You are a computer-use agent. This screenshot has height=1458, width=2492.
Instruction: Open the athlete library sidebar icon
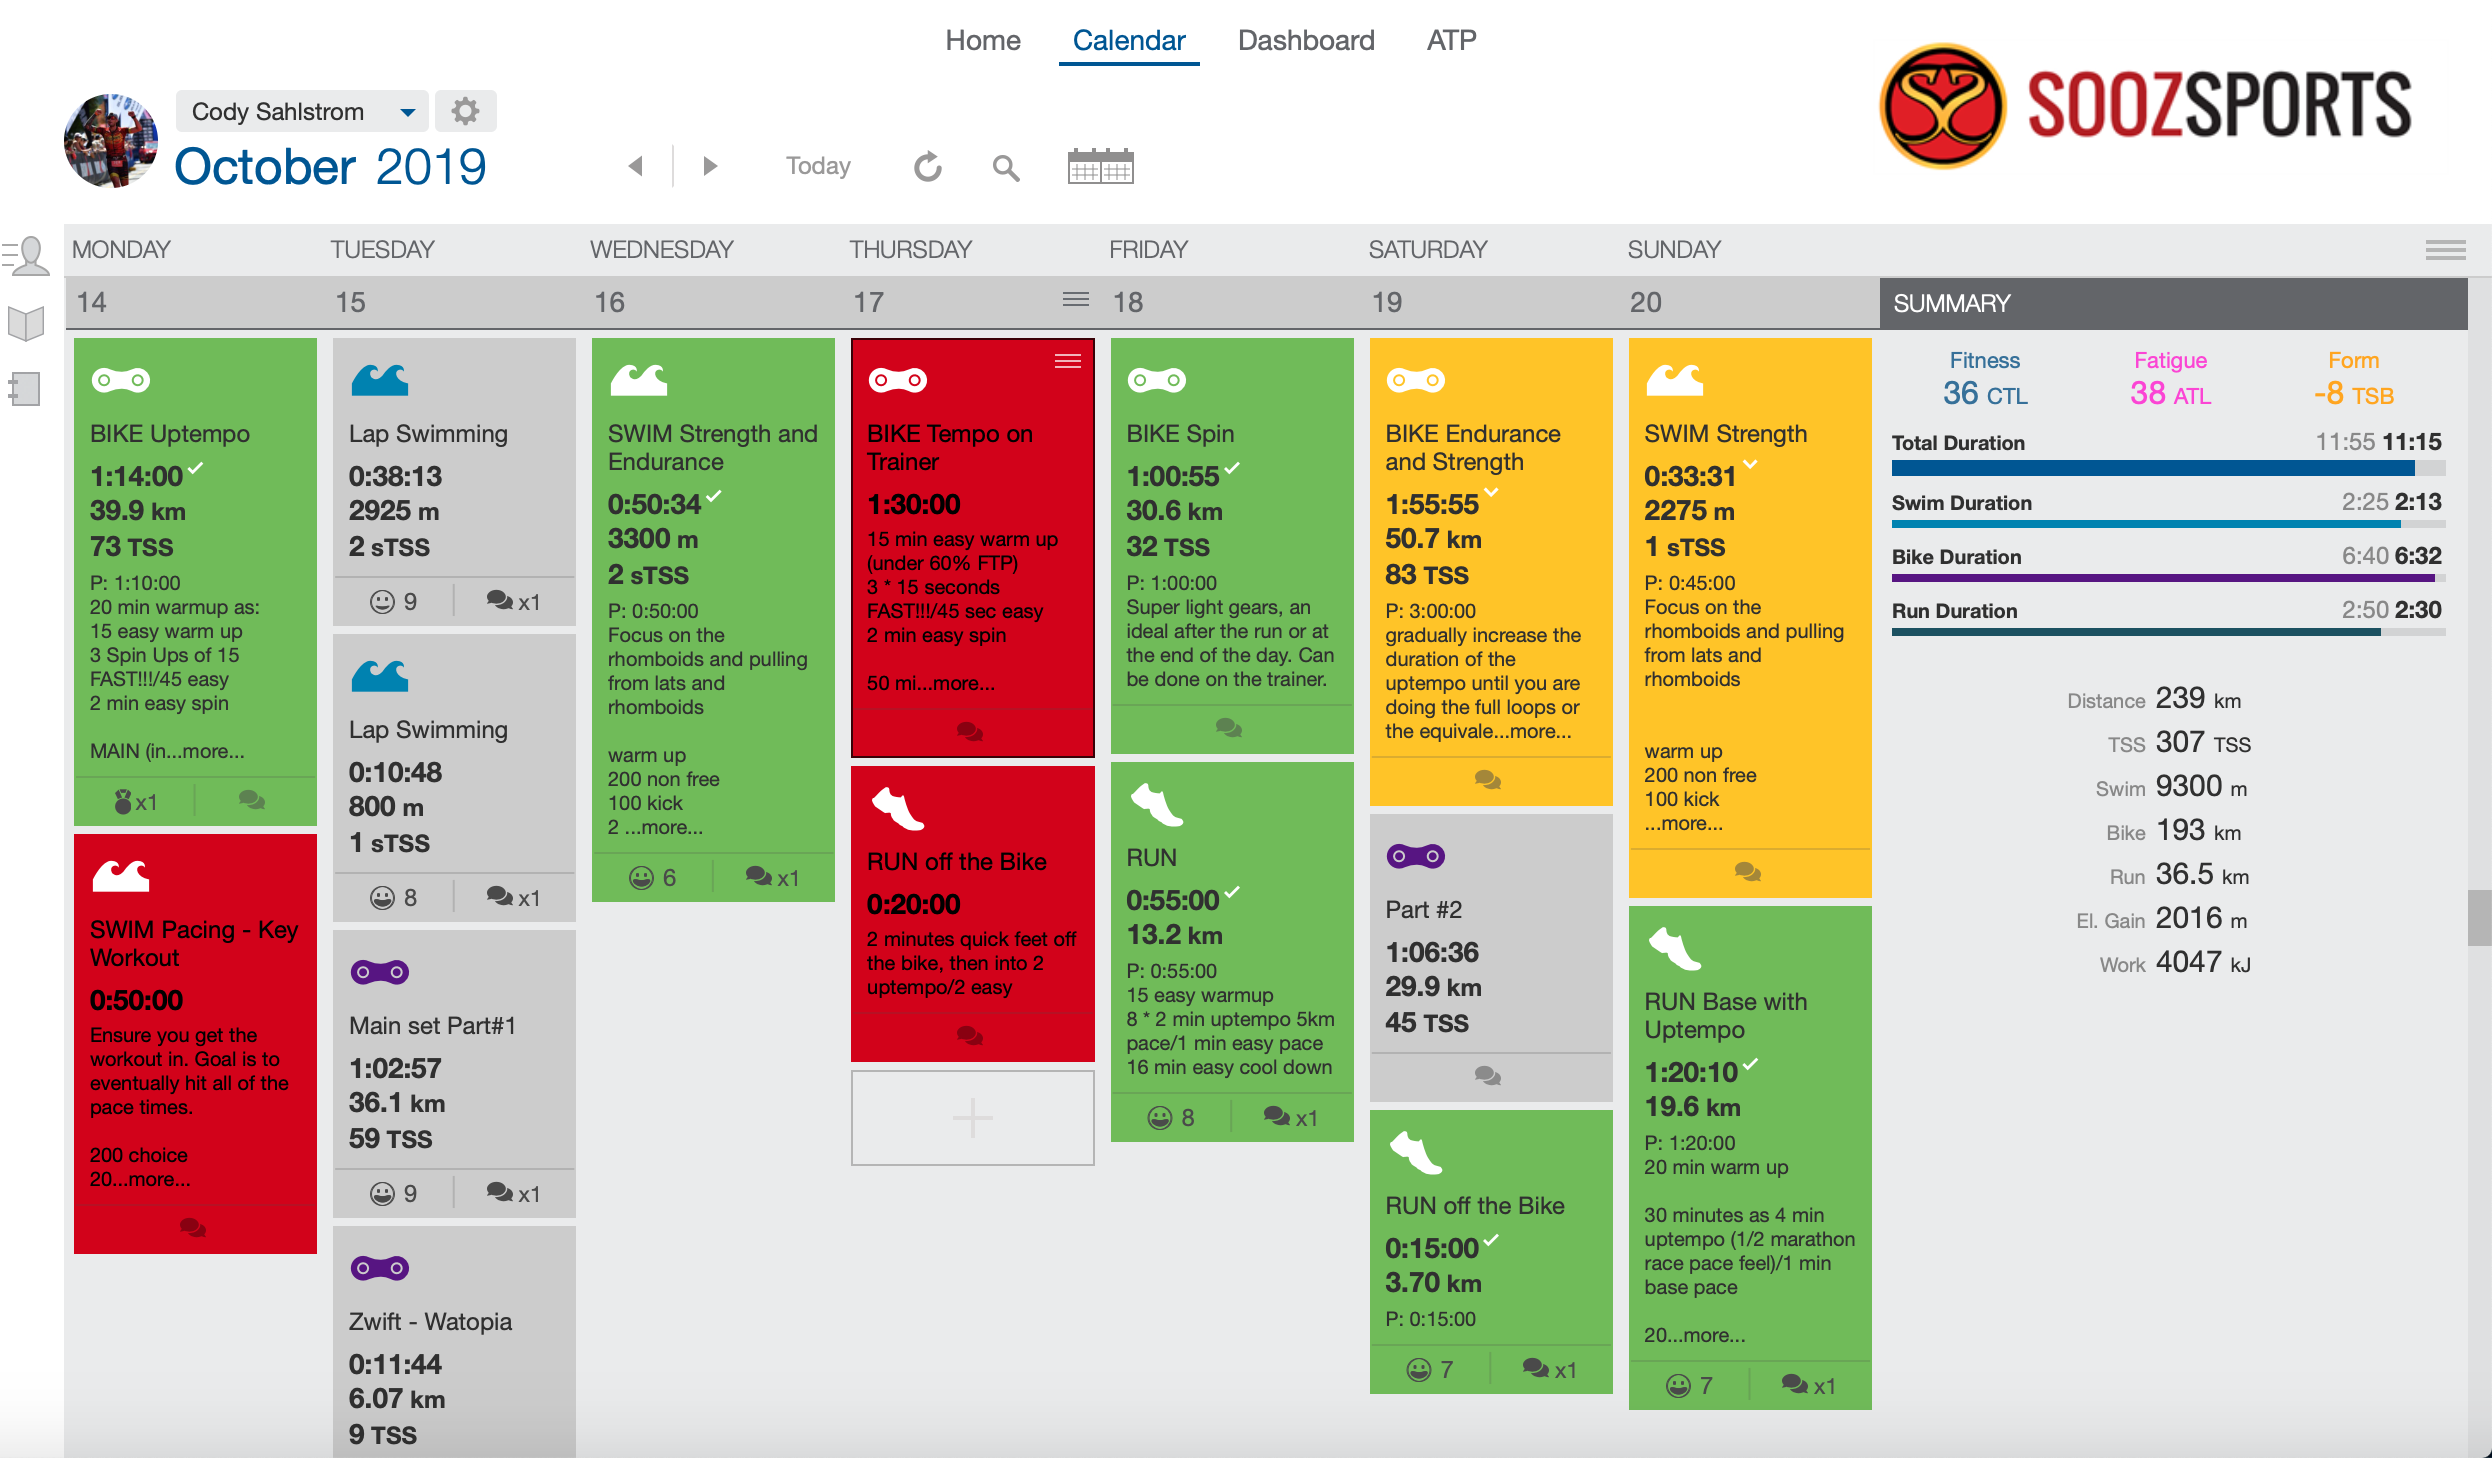click(x=27, y=255)
